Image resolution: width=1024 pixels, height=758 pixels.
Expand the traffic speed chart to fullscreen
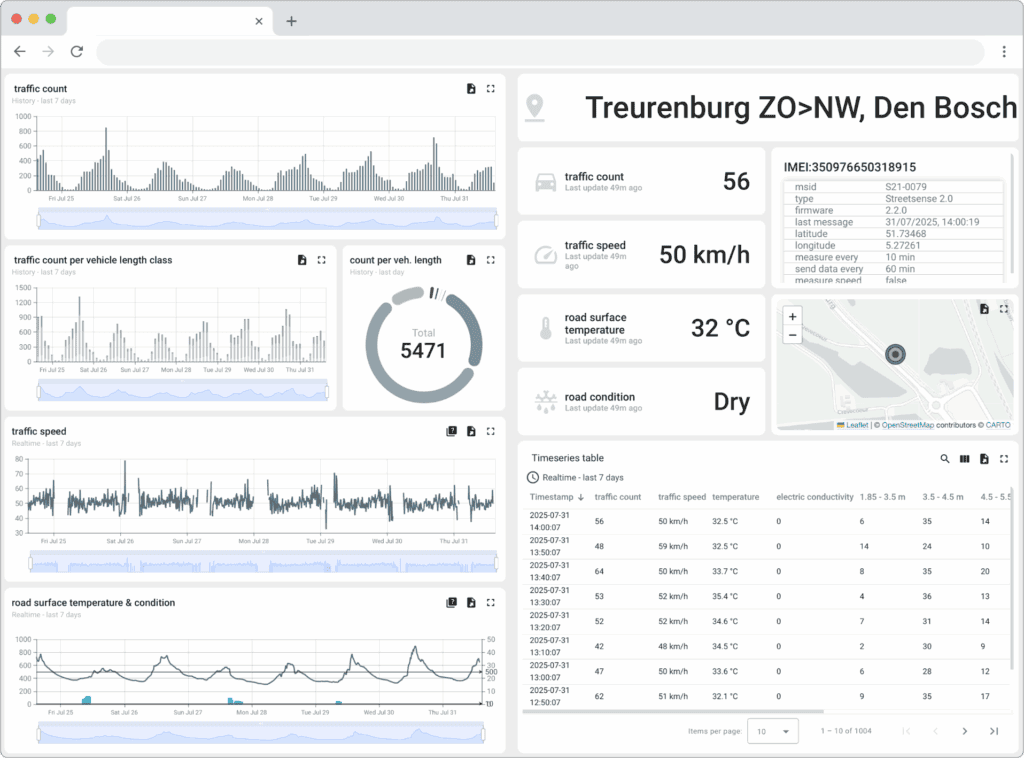(490, 431)
